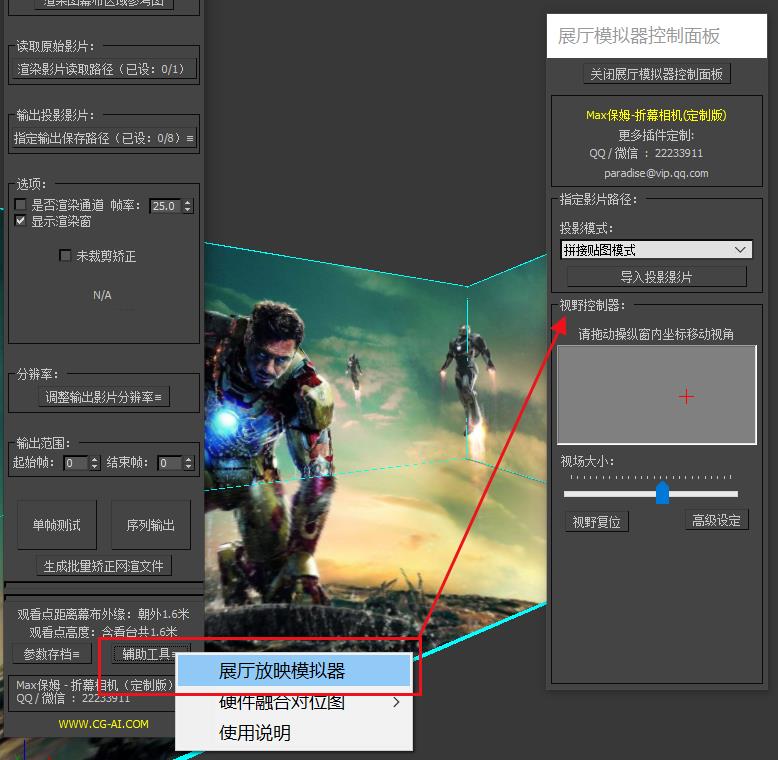Click the 起始帧 input field

75,463
